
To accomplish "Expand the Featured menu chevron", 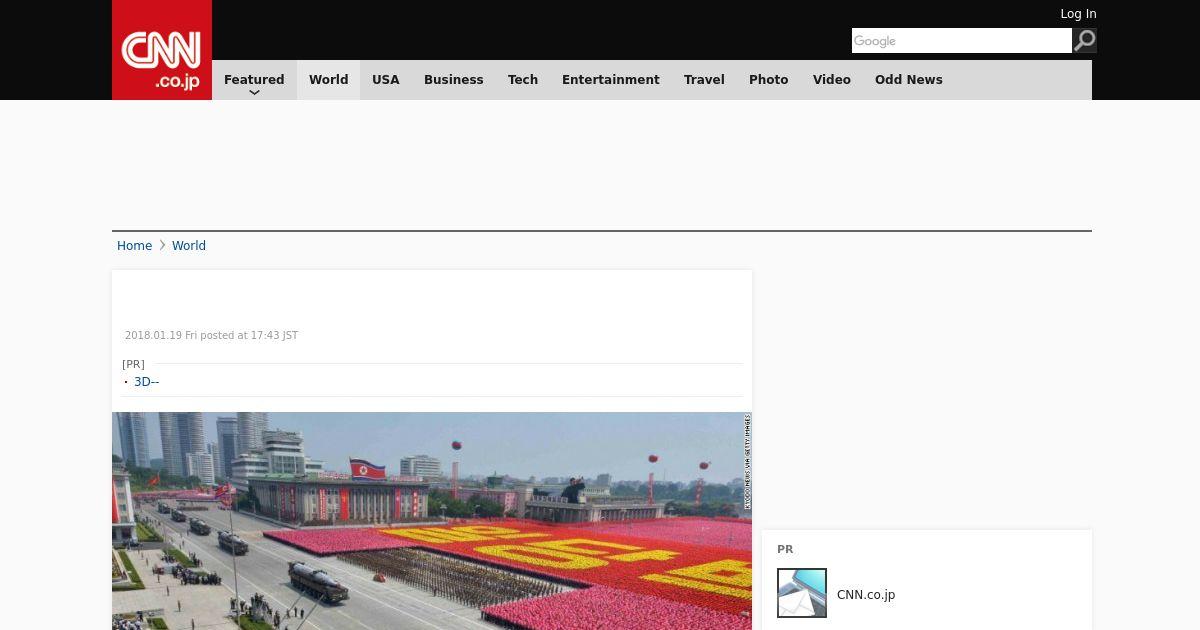I will point(254,93).
